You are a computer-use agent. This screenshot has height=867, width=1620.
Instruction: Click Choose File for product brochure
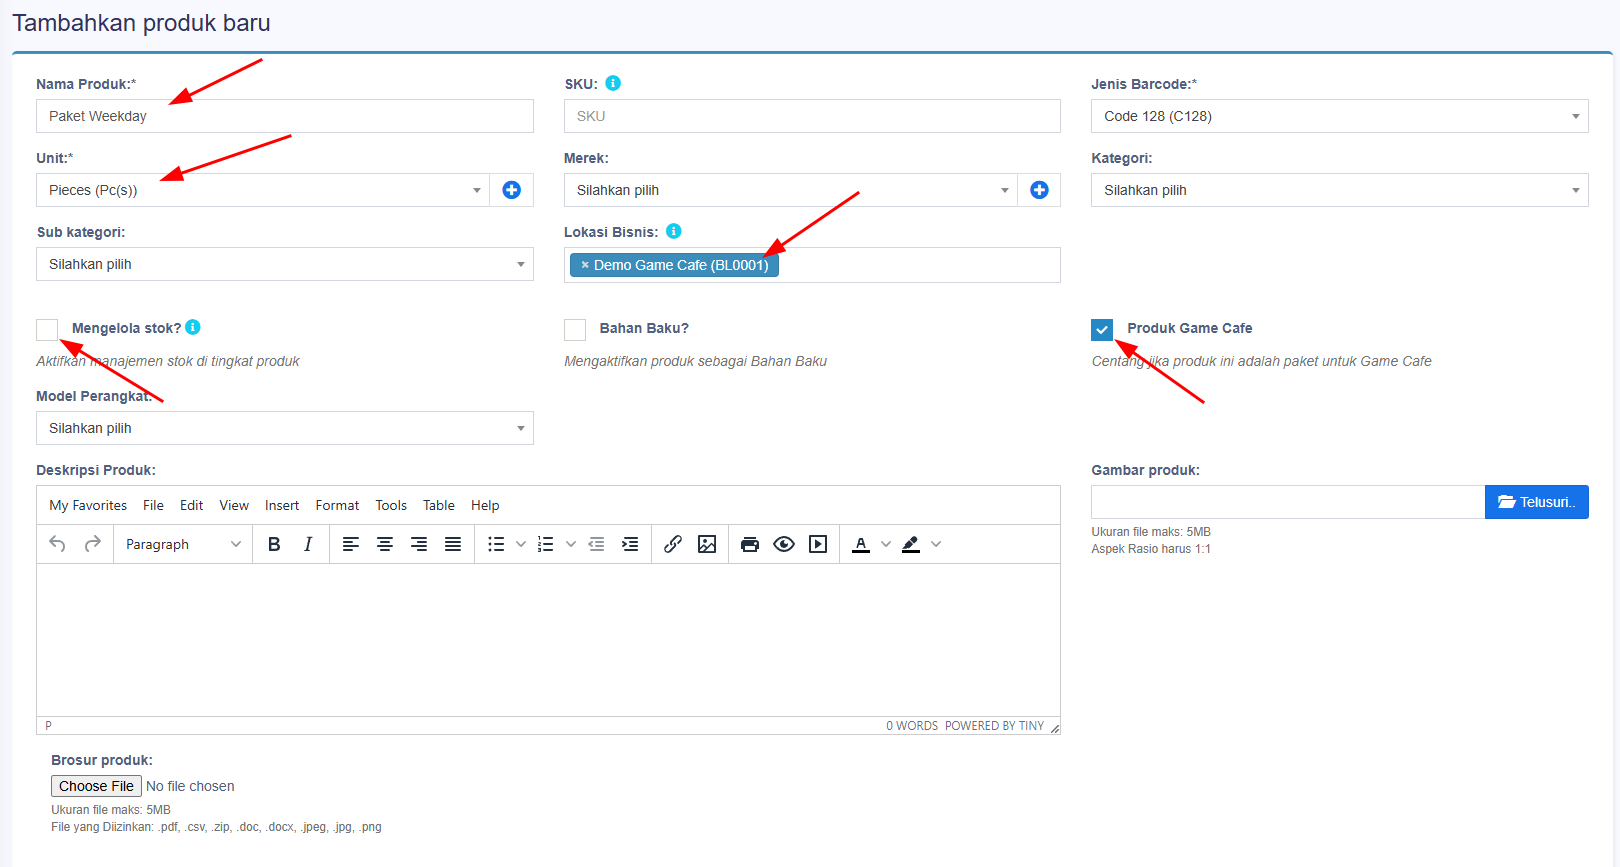coord(96,786)
